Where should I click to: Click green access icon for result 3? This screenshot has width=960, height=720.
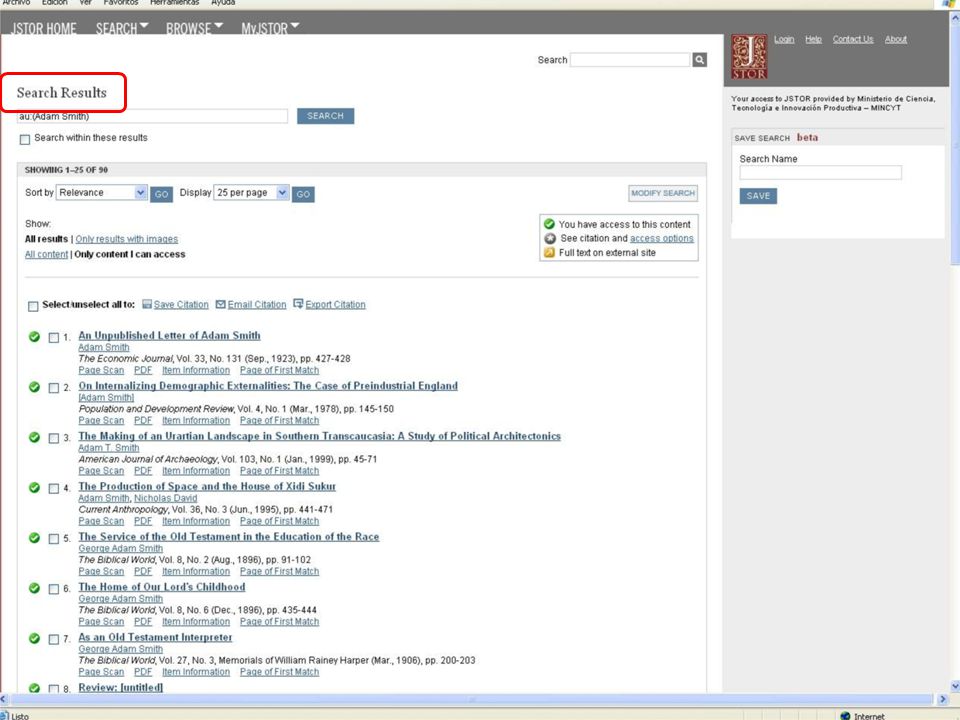tap(34, 437)
